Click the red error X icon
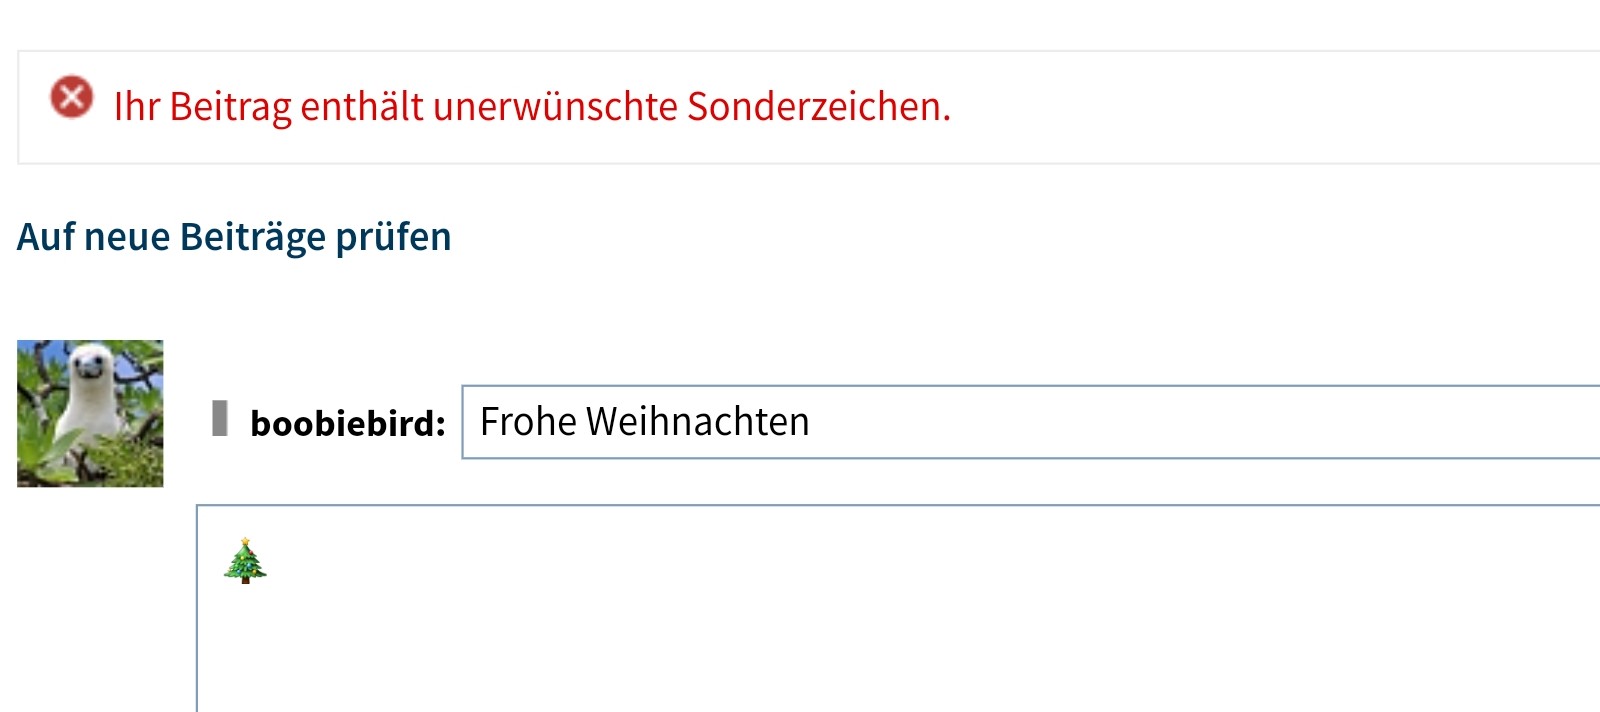The image size is (1600, 712). pos(72,97)
